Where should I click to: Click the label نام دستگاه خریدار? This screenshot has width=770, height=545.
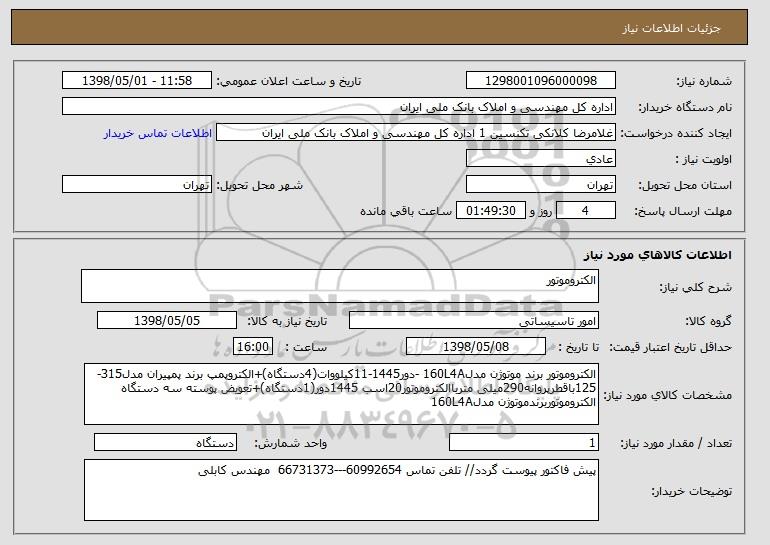[685, 107]
